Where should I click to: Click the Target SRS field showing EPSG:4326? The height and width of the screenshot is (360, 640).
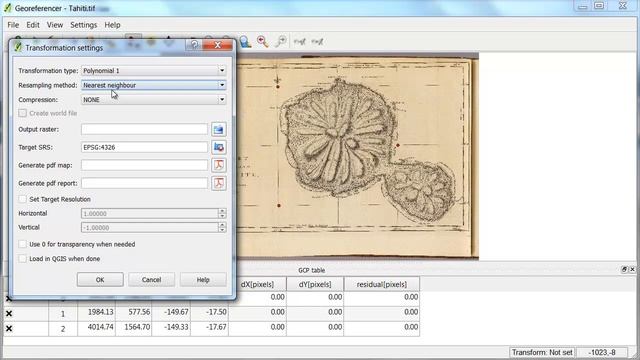(144, 147)
